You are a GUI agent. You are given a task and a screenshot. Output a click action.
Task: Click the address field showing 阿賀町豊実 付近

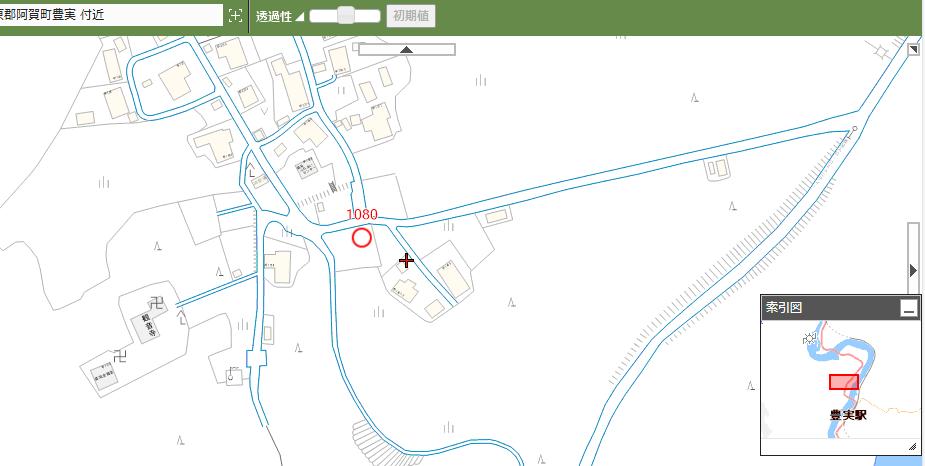point(110,15)
